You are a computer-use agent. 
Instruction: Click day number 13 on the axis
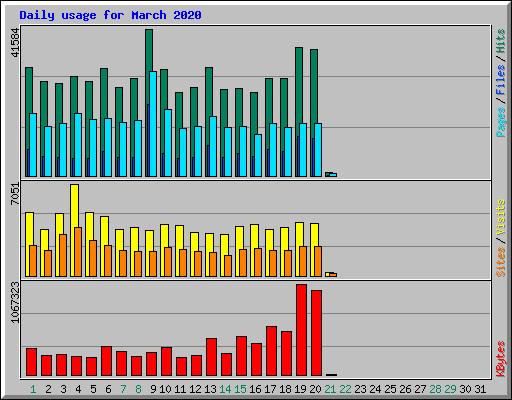click(x=210, y=389)
